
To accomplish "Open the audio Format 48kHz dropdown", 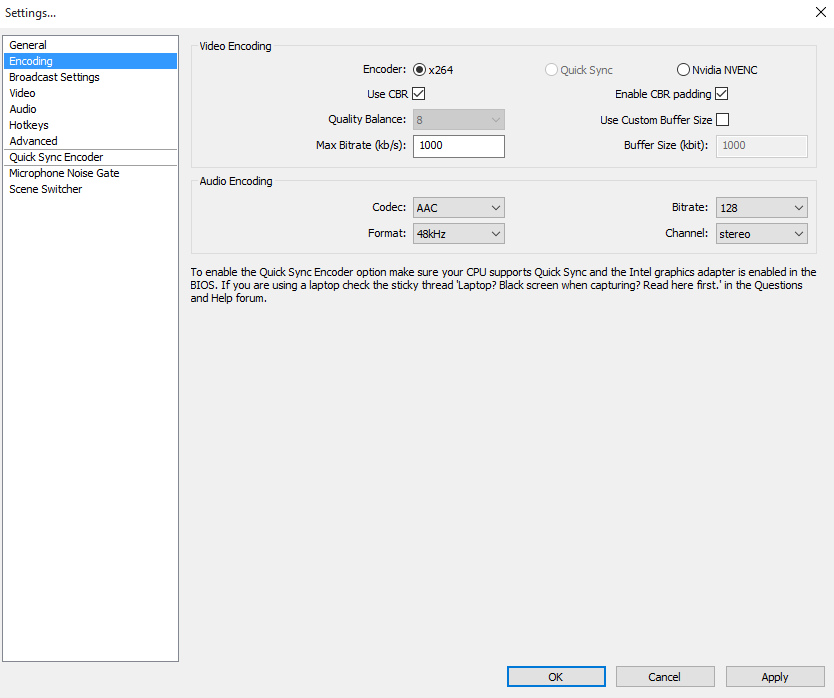I will (458, 234).
